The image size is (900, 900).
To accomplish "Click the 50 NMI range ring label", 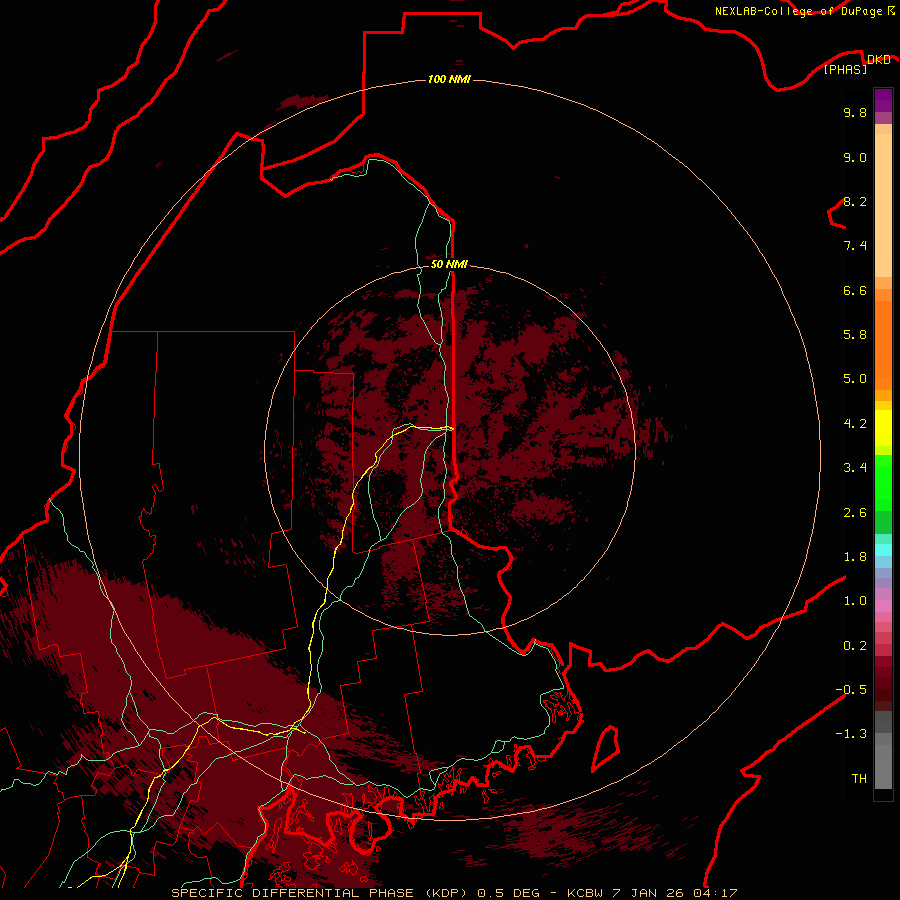I will coord(449,264).
